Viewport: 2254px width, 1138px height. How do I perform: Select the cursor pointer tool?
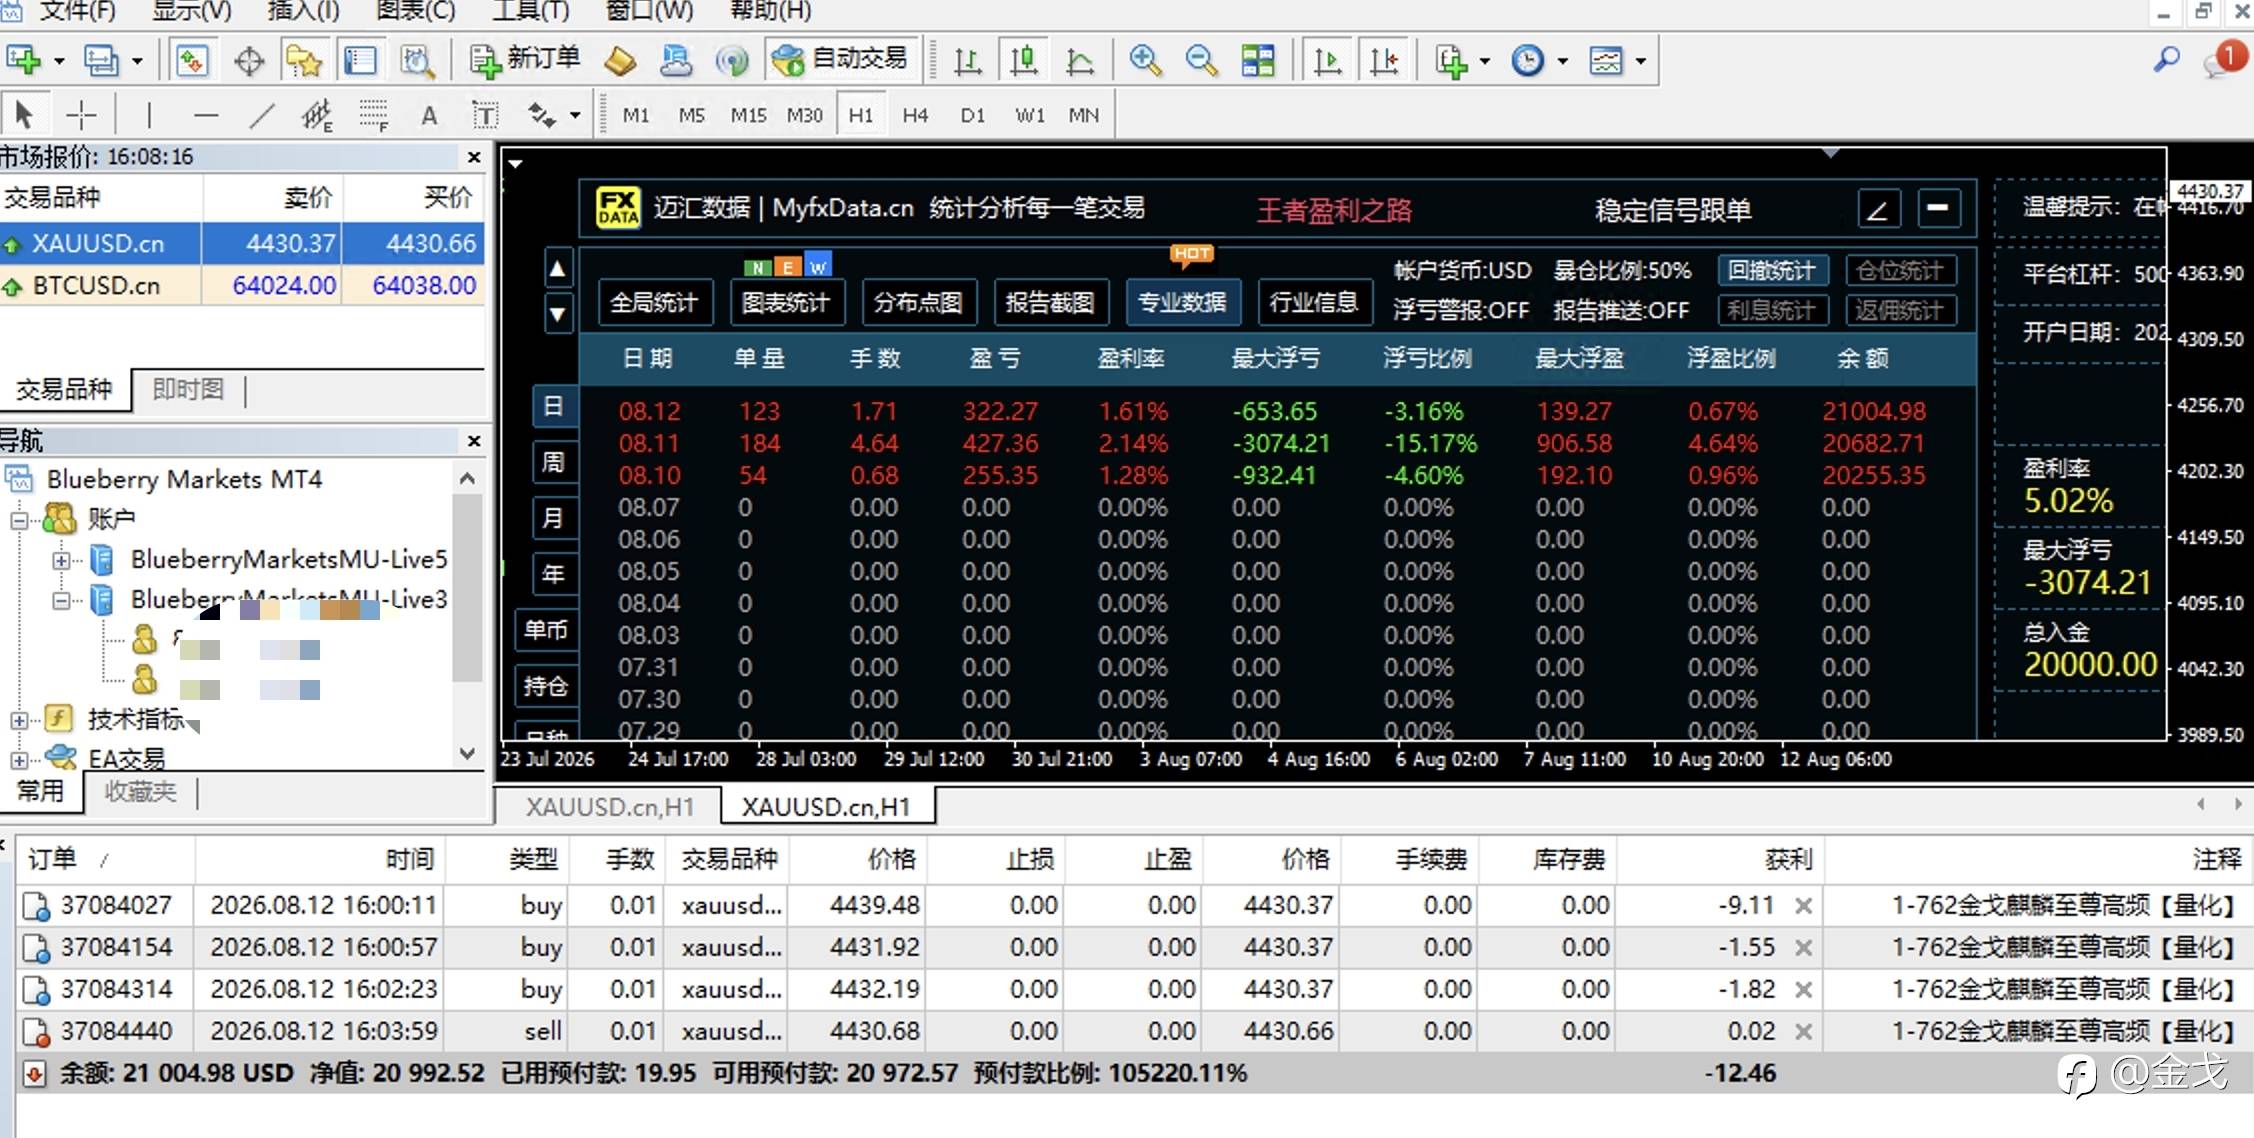(x=24, y=115)
